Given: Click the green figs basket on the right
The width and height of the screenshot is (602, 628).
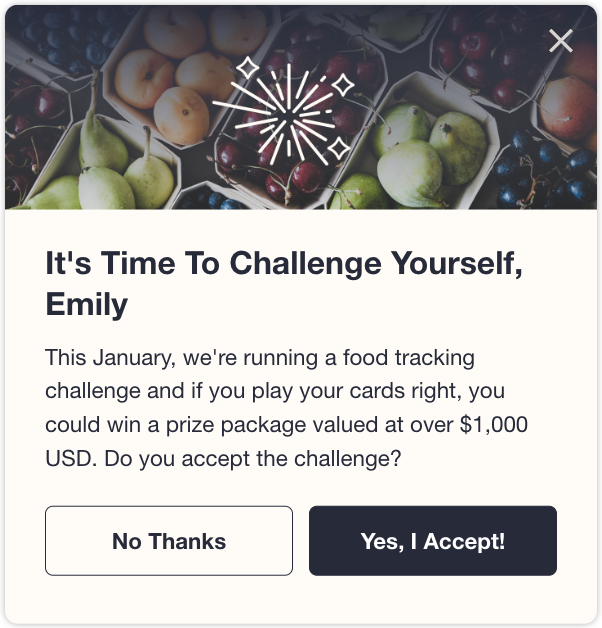Looking at the screenshot, I should pyautogui.click(x=427, y=154).
